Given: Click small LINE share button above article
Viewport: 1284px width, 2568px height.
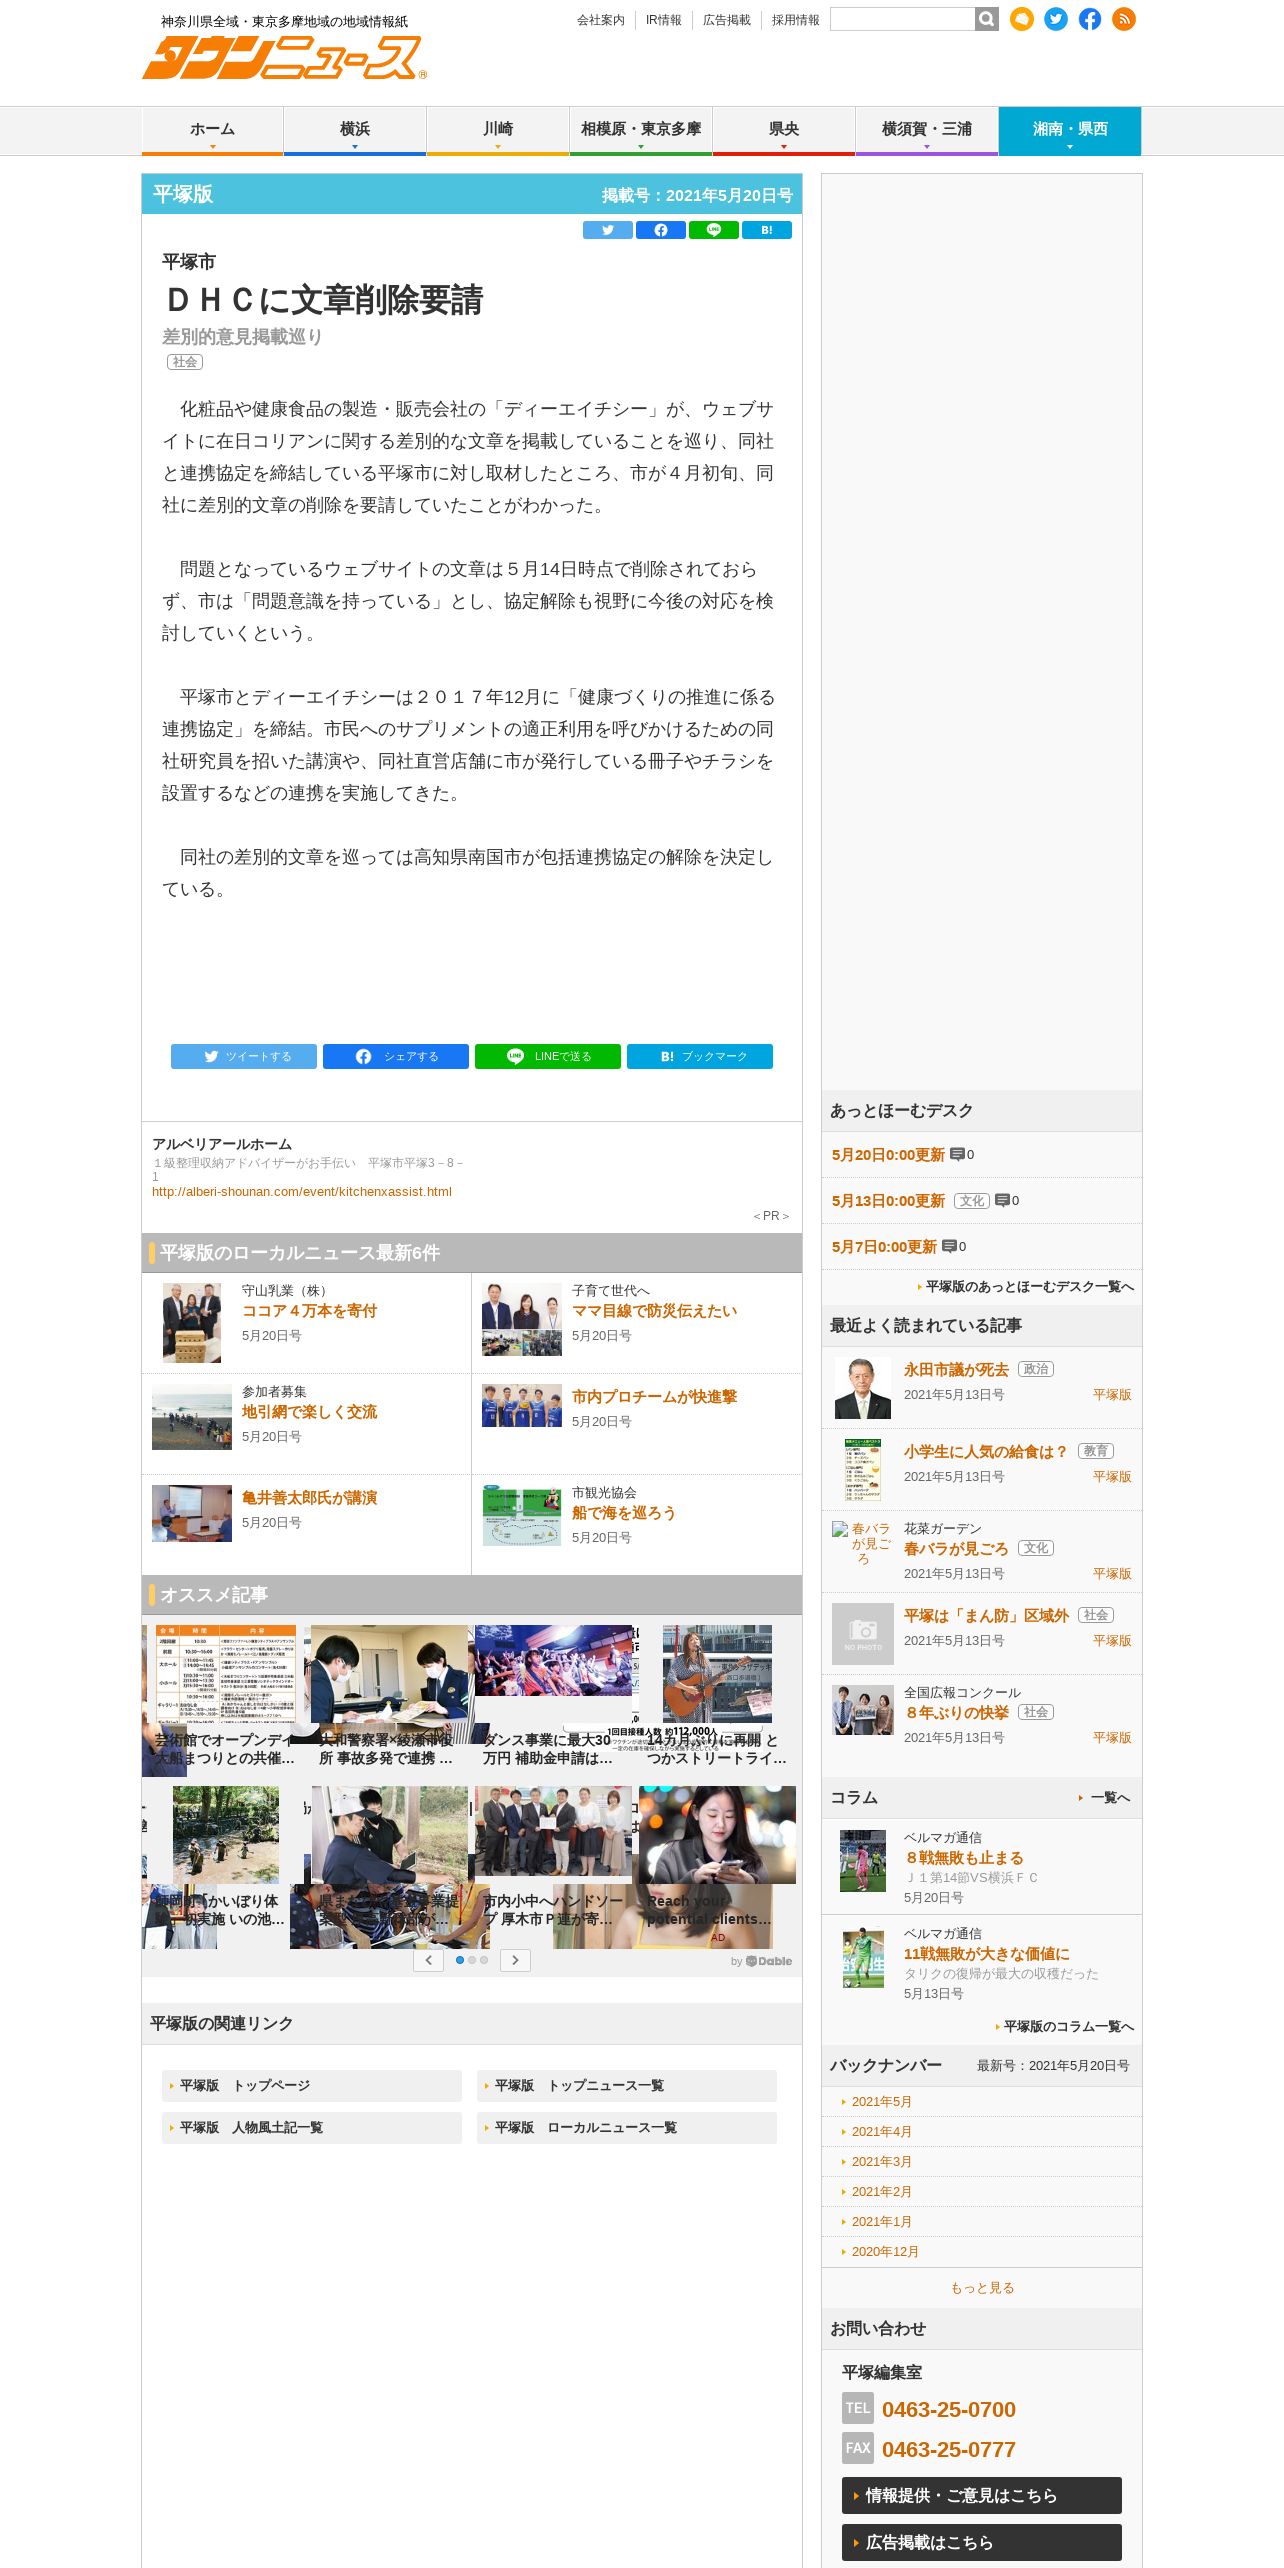Looking at the screenshot, I should (714, 230).
